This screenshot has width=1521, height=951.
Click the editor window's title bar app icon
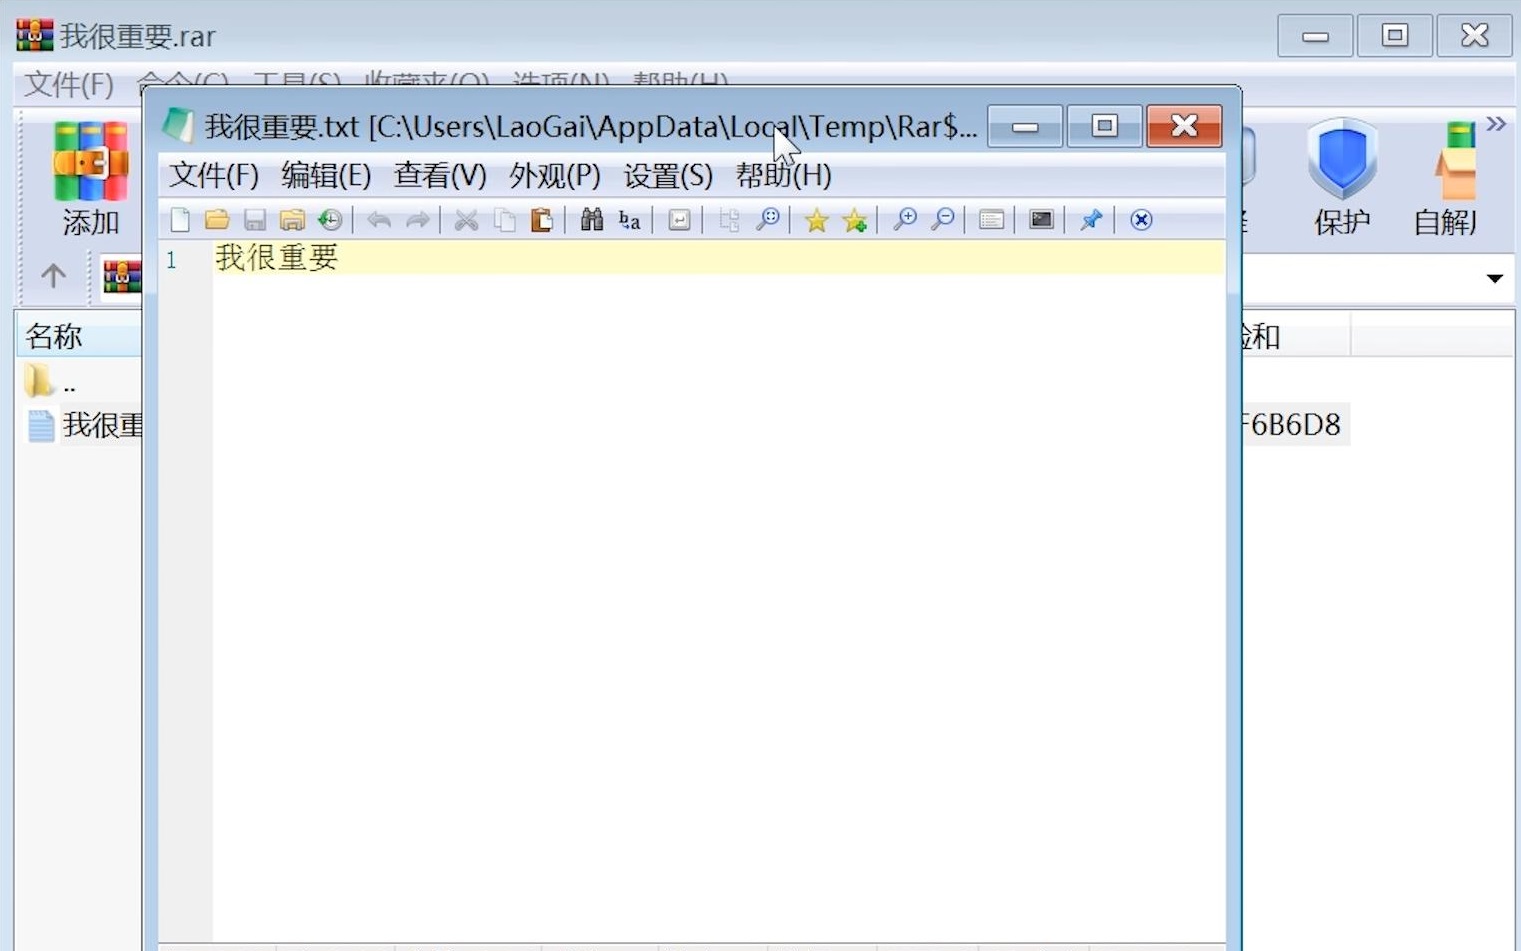click(178, 126)
